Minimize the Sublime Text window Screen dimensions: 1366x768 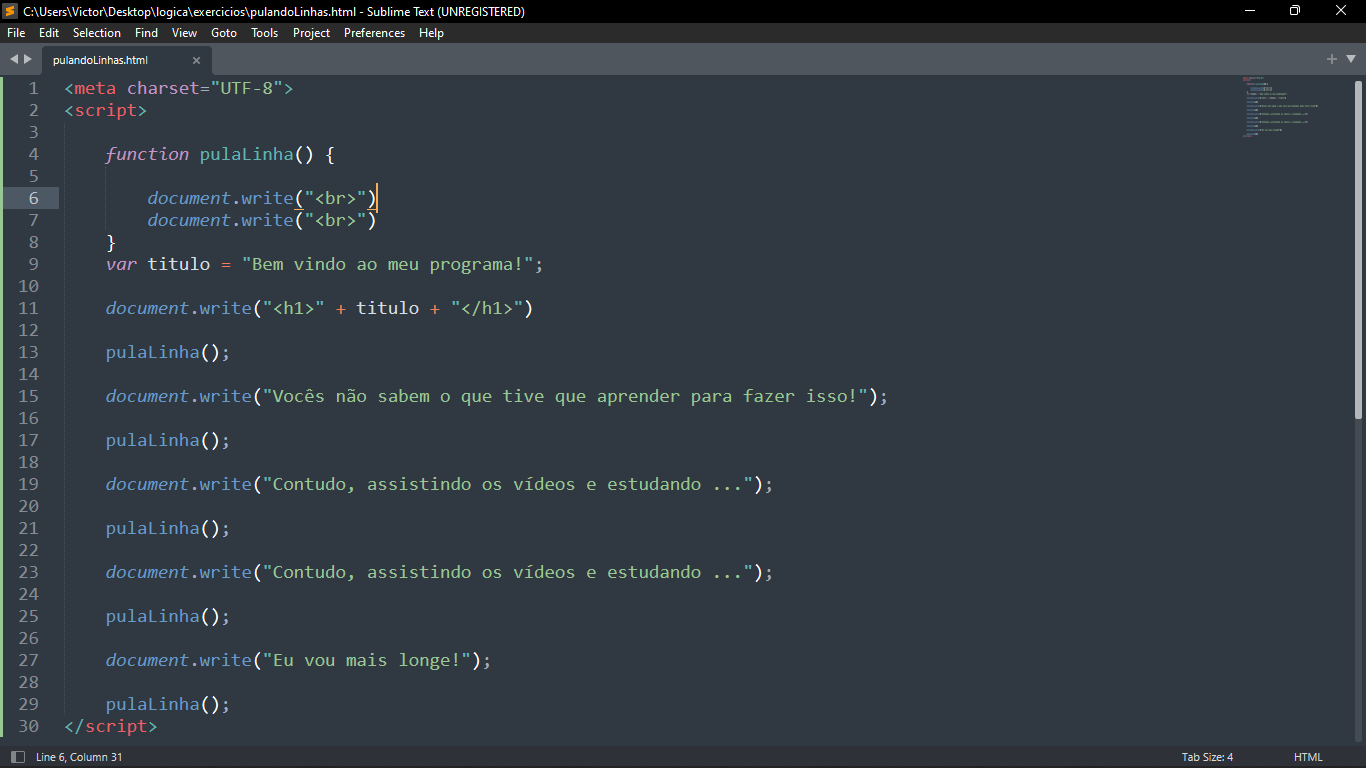pyautogui.click(x=1250, y=11)
